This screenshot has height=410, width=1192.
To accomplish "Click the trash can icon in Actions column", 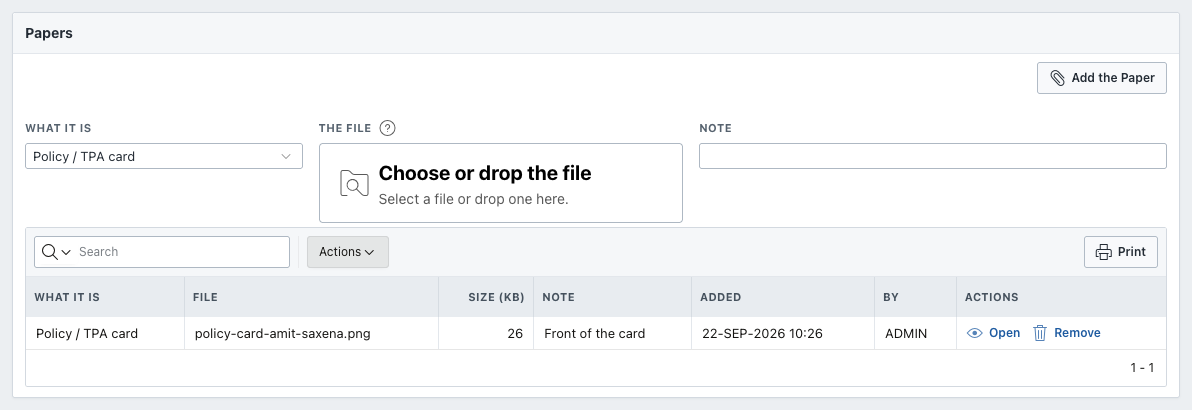I will (1040, 333).
